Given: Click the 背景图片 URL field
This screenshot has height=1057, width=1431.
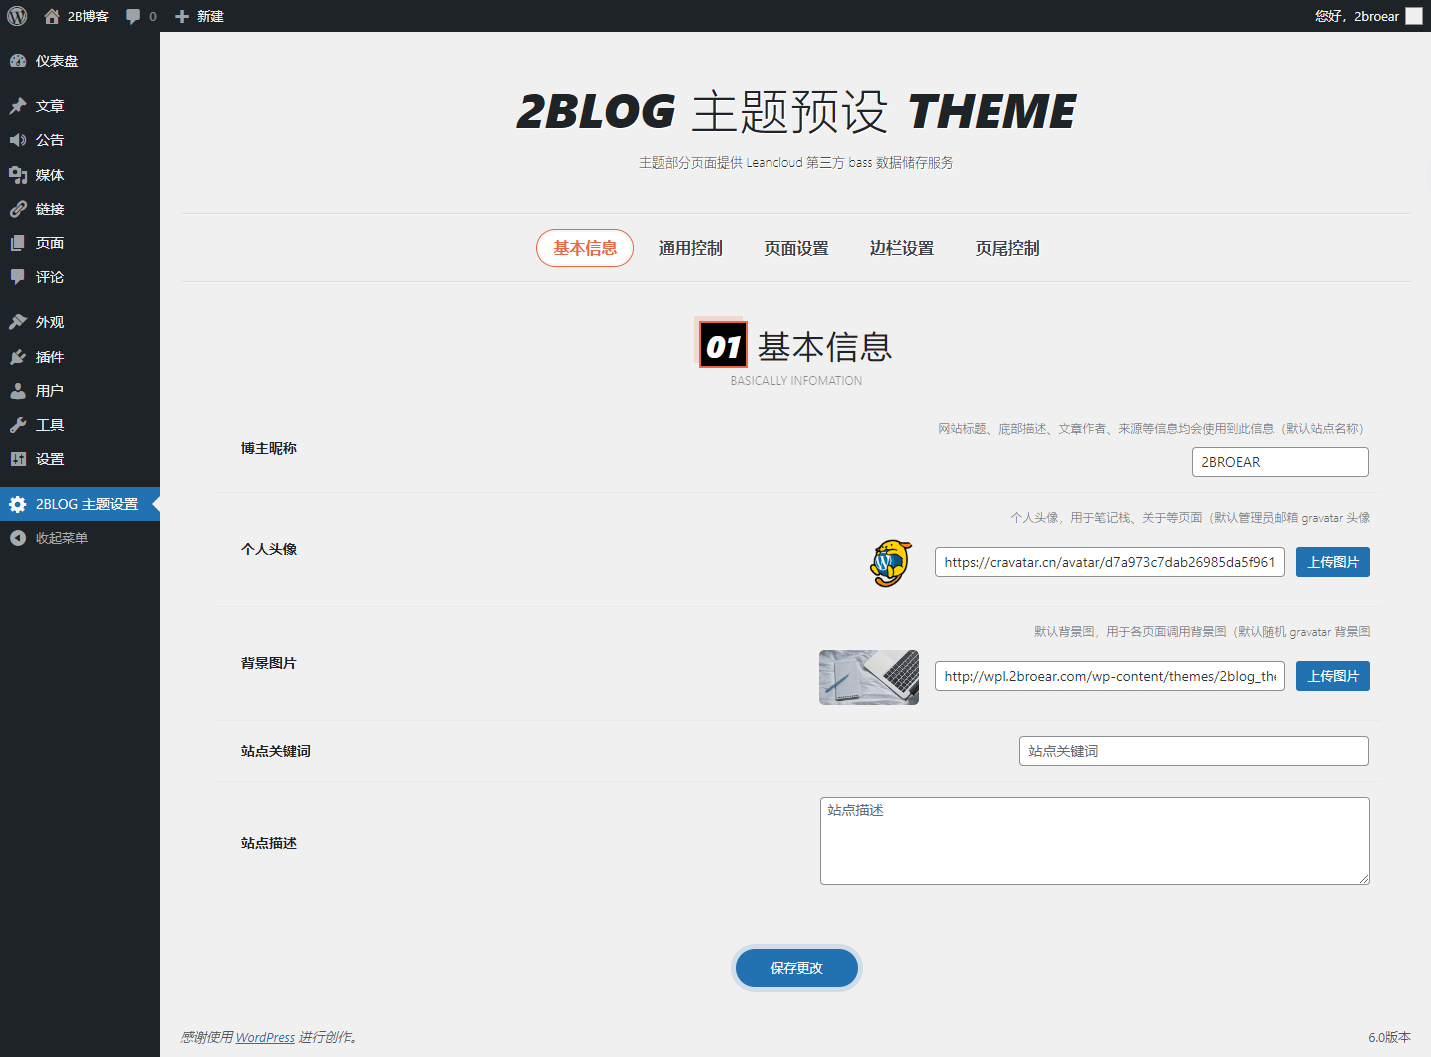Looking at the screenshot, I should (1110, 676).
